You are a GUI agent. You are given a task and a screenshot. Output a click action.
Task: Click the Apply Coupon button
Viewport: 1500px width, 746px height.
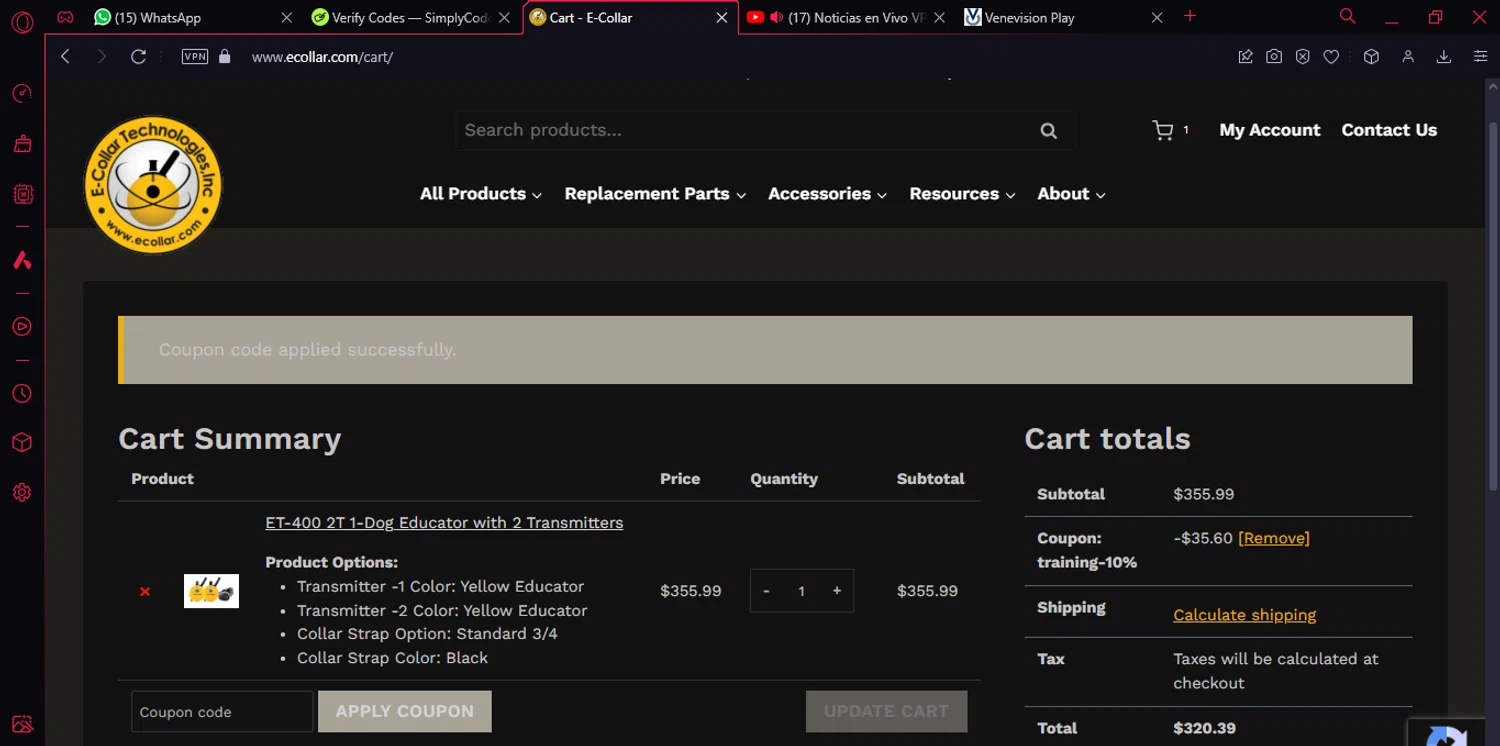[405, 711]
